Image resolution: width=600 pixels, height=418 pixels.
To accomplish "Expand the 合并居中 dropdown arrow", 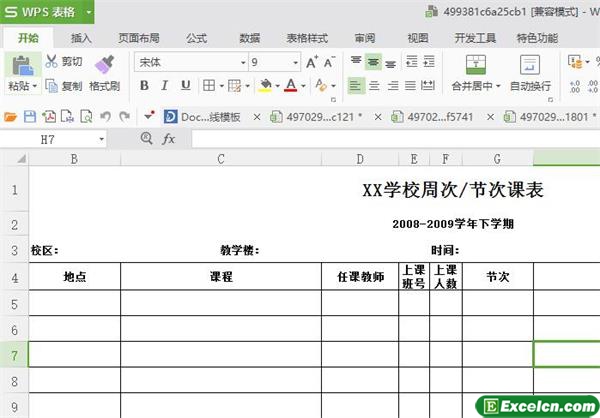I will click(498, 86).
